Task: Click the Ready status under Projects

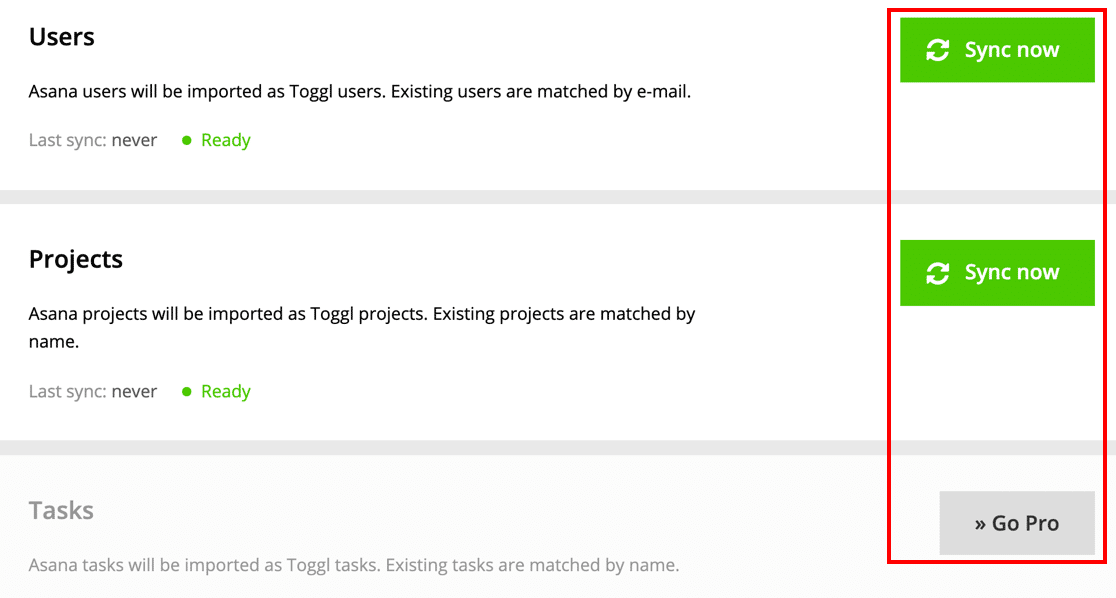Action: pyautogui.click(x=226, y=392)
